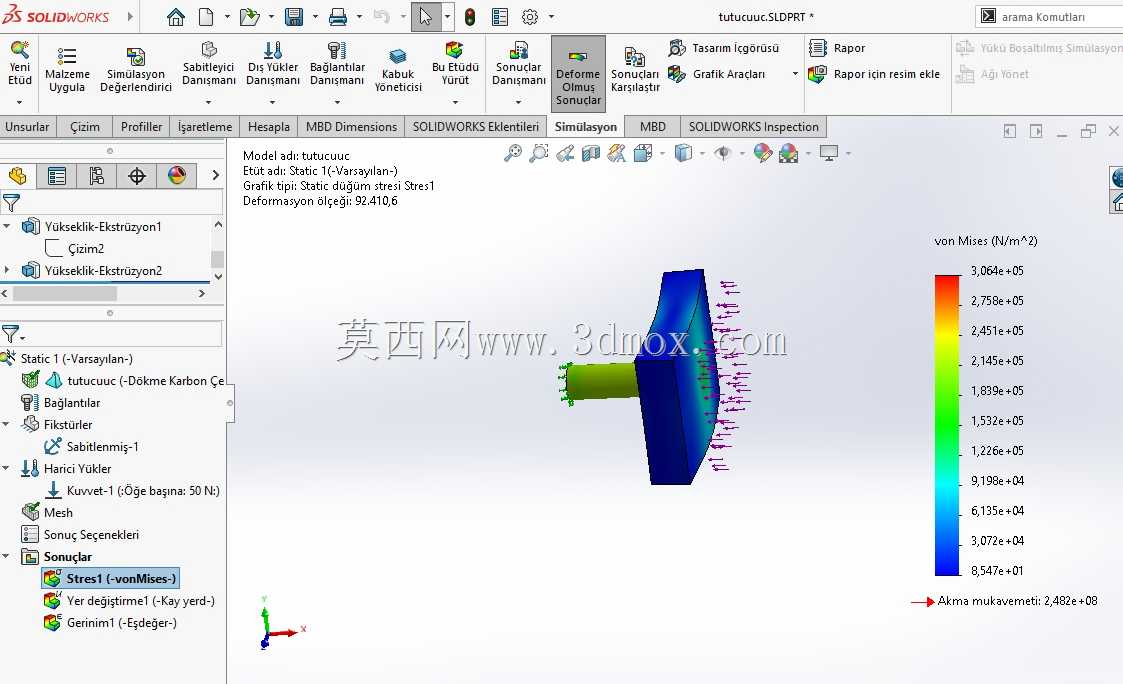Open the DisplayManager color sphere tab

[177, 175]
